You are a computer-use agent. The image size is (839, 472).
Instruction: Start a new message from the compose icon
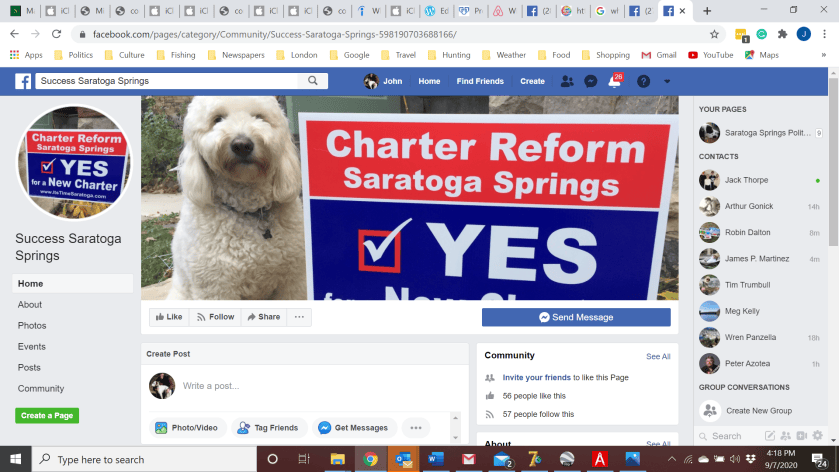[769, 436]
